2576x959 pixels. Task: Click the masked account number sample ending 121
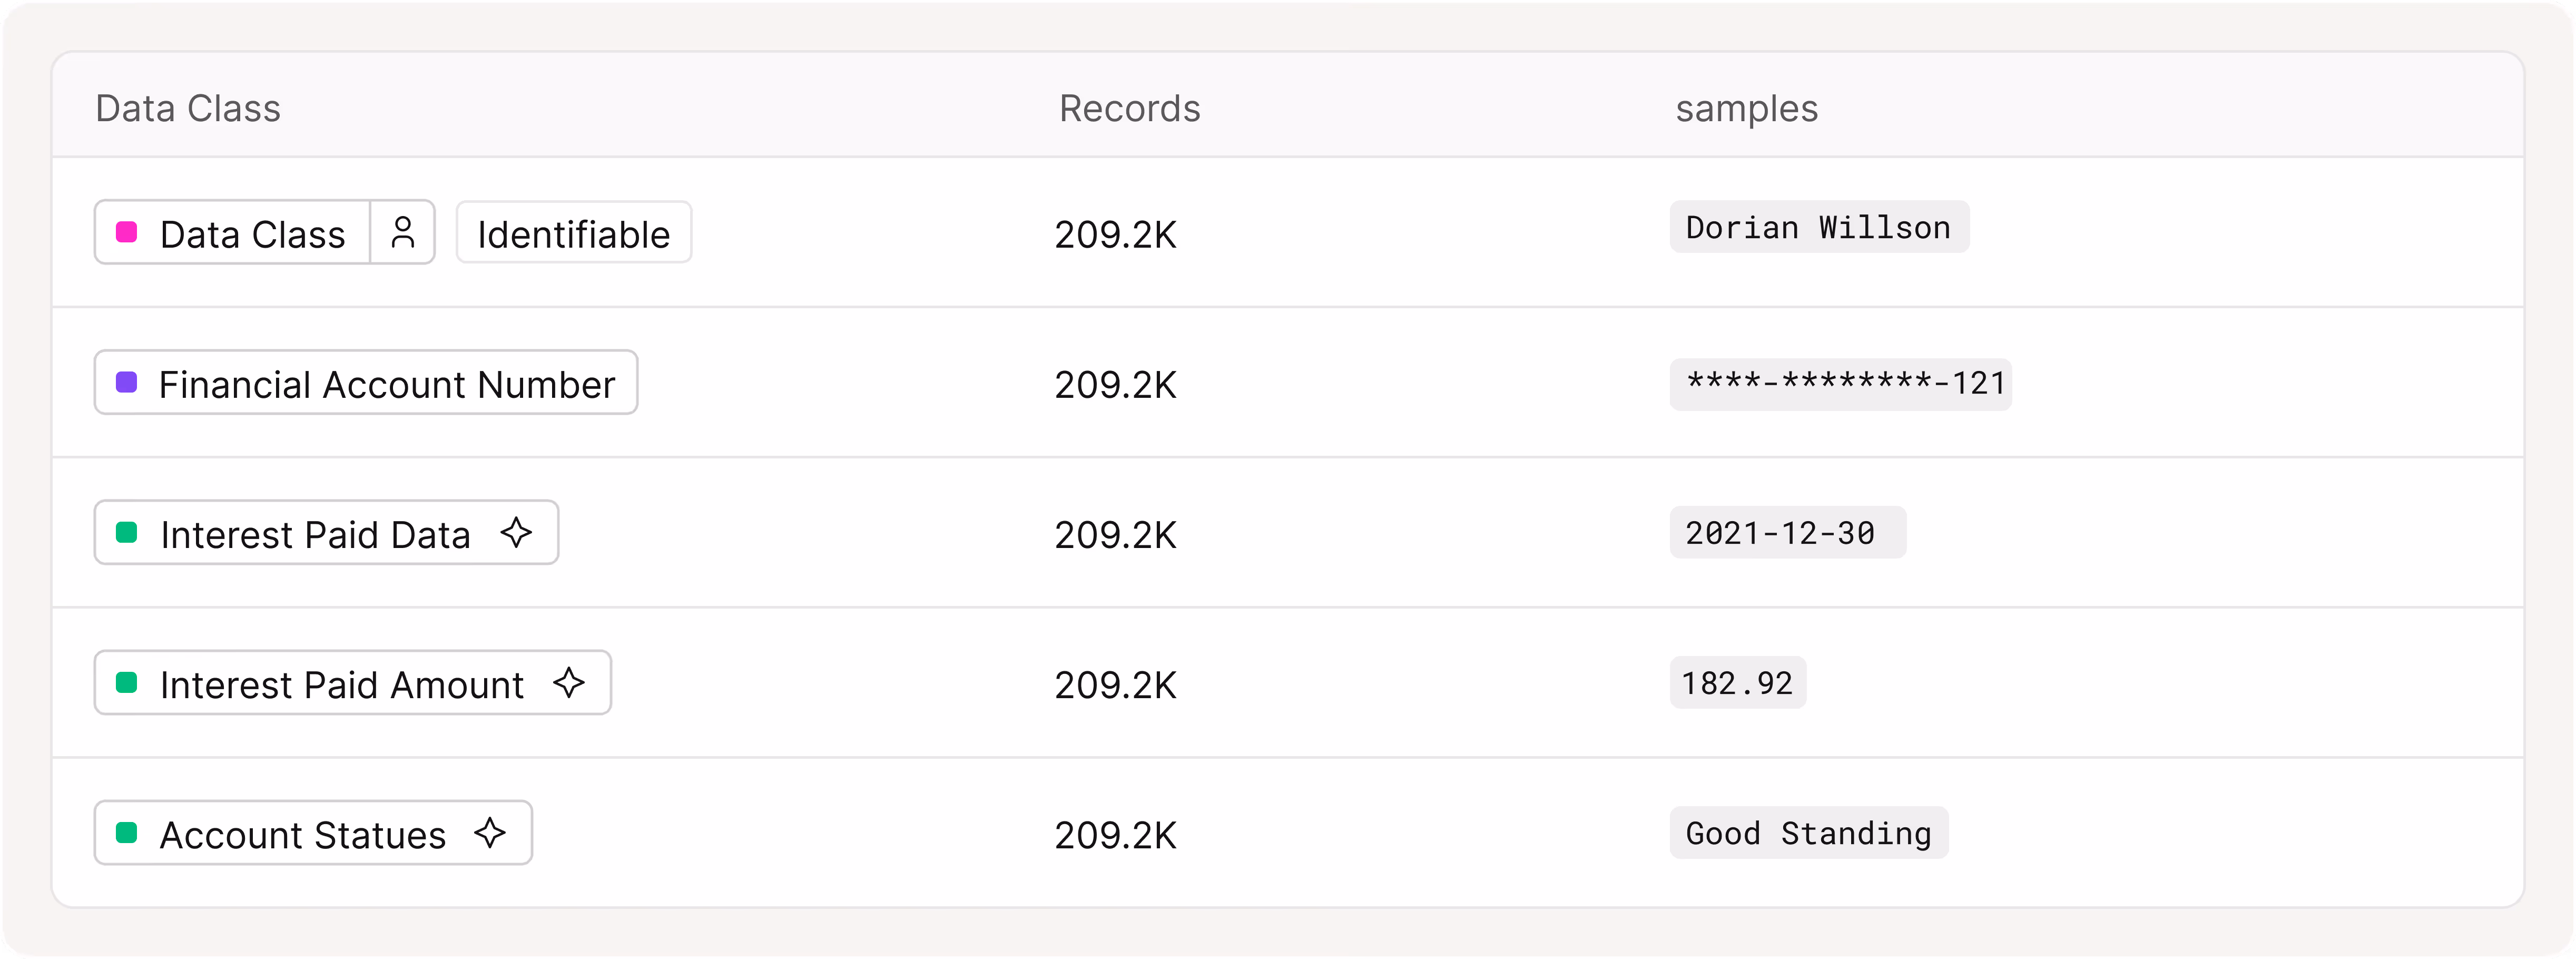(x=1841, y=384)
